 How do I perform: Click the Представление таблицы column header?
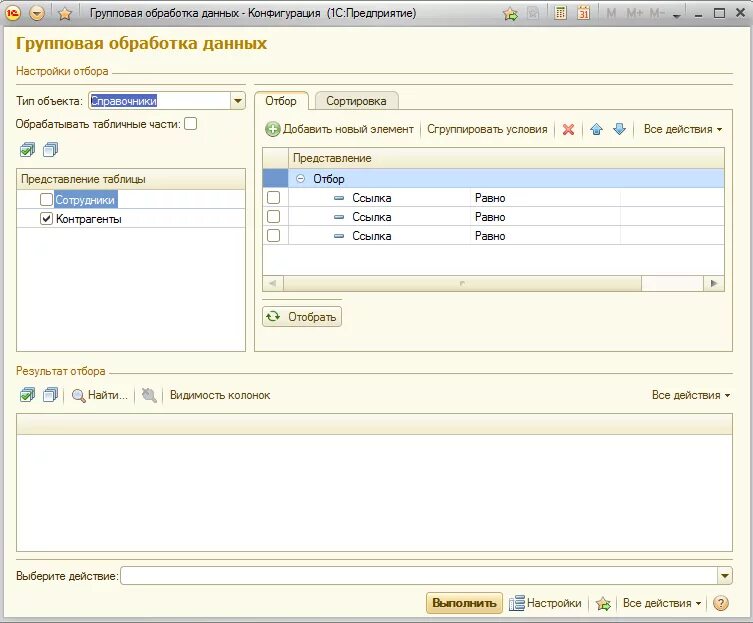coord(131,179)
